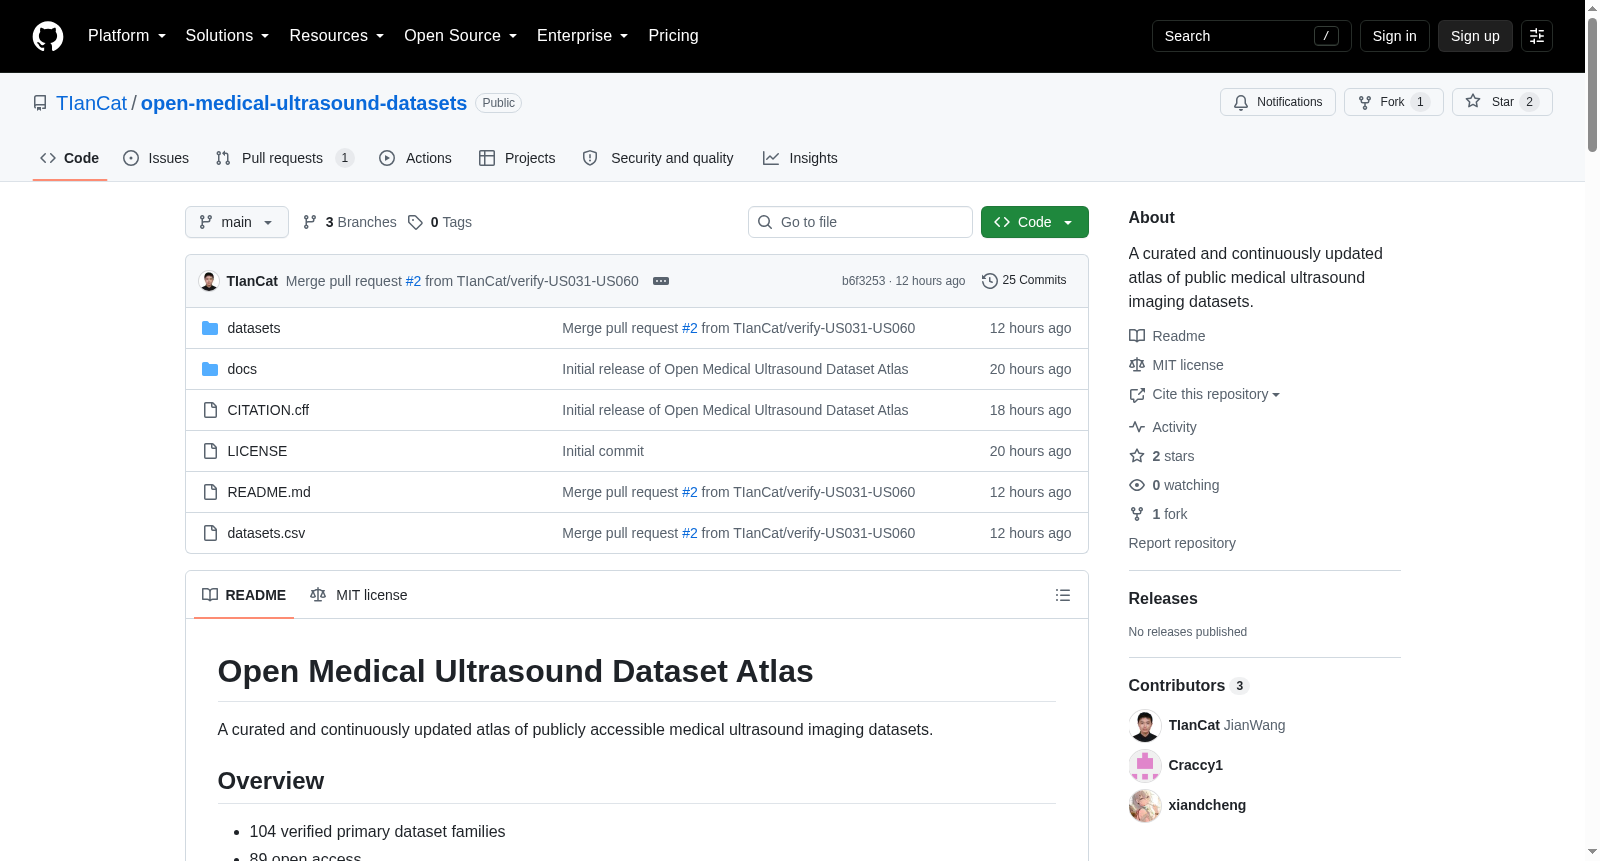
Task: Open the header settings sliders icon
Action: point(1537,36)
